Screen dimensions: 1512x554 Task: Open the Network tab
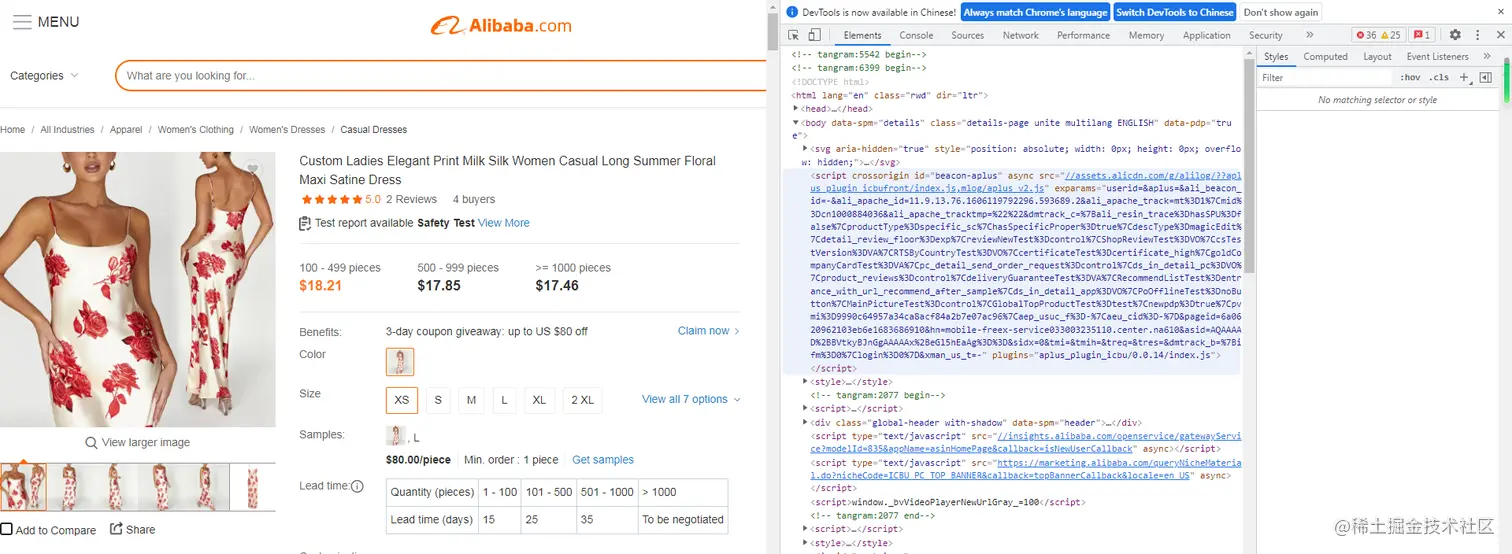tap(1020, 35)
